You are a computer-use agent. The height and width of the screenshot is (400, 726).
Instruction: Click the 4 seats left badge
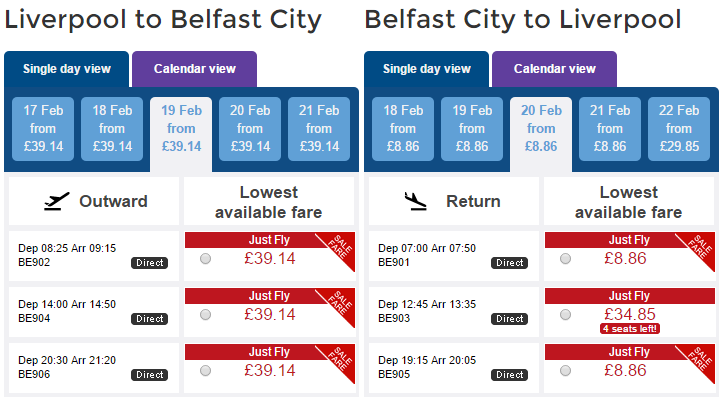630,329
